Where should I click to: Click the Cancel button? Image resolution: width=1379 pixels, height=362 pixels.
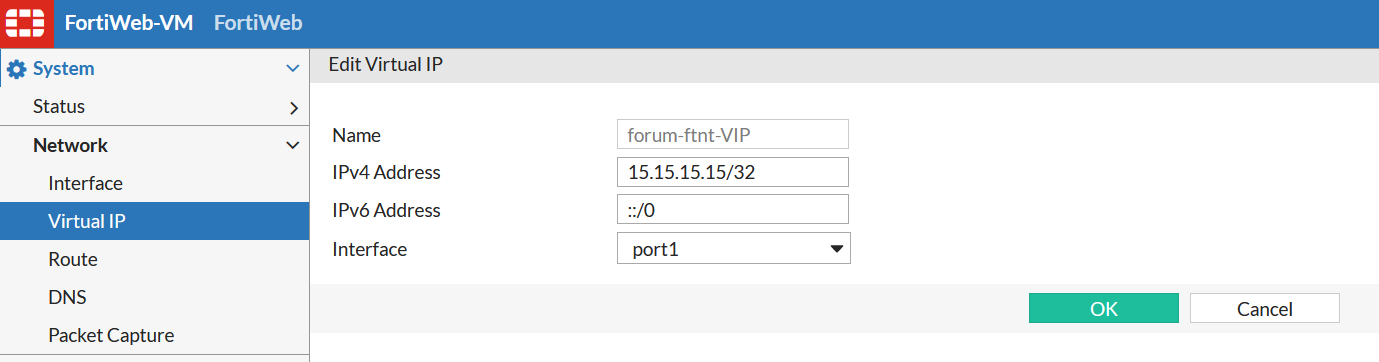click(1265, 308)
